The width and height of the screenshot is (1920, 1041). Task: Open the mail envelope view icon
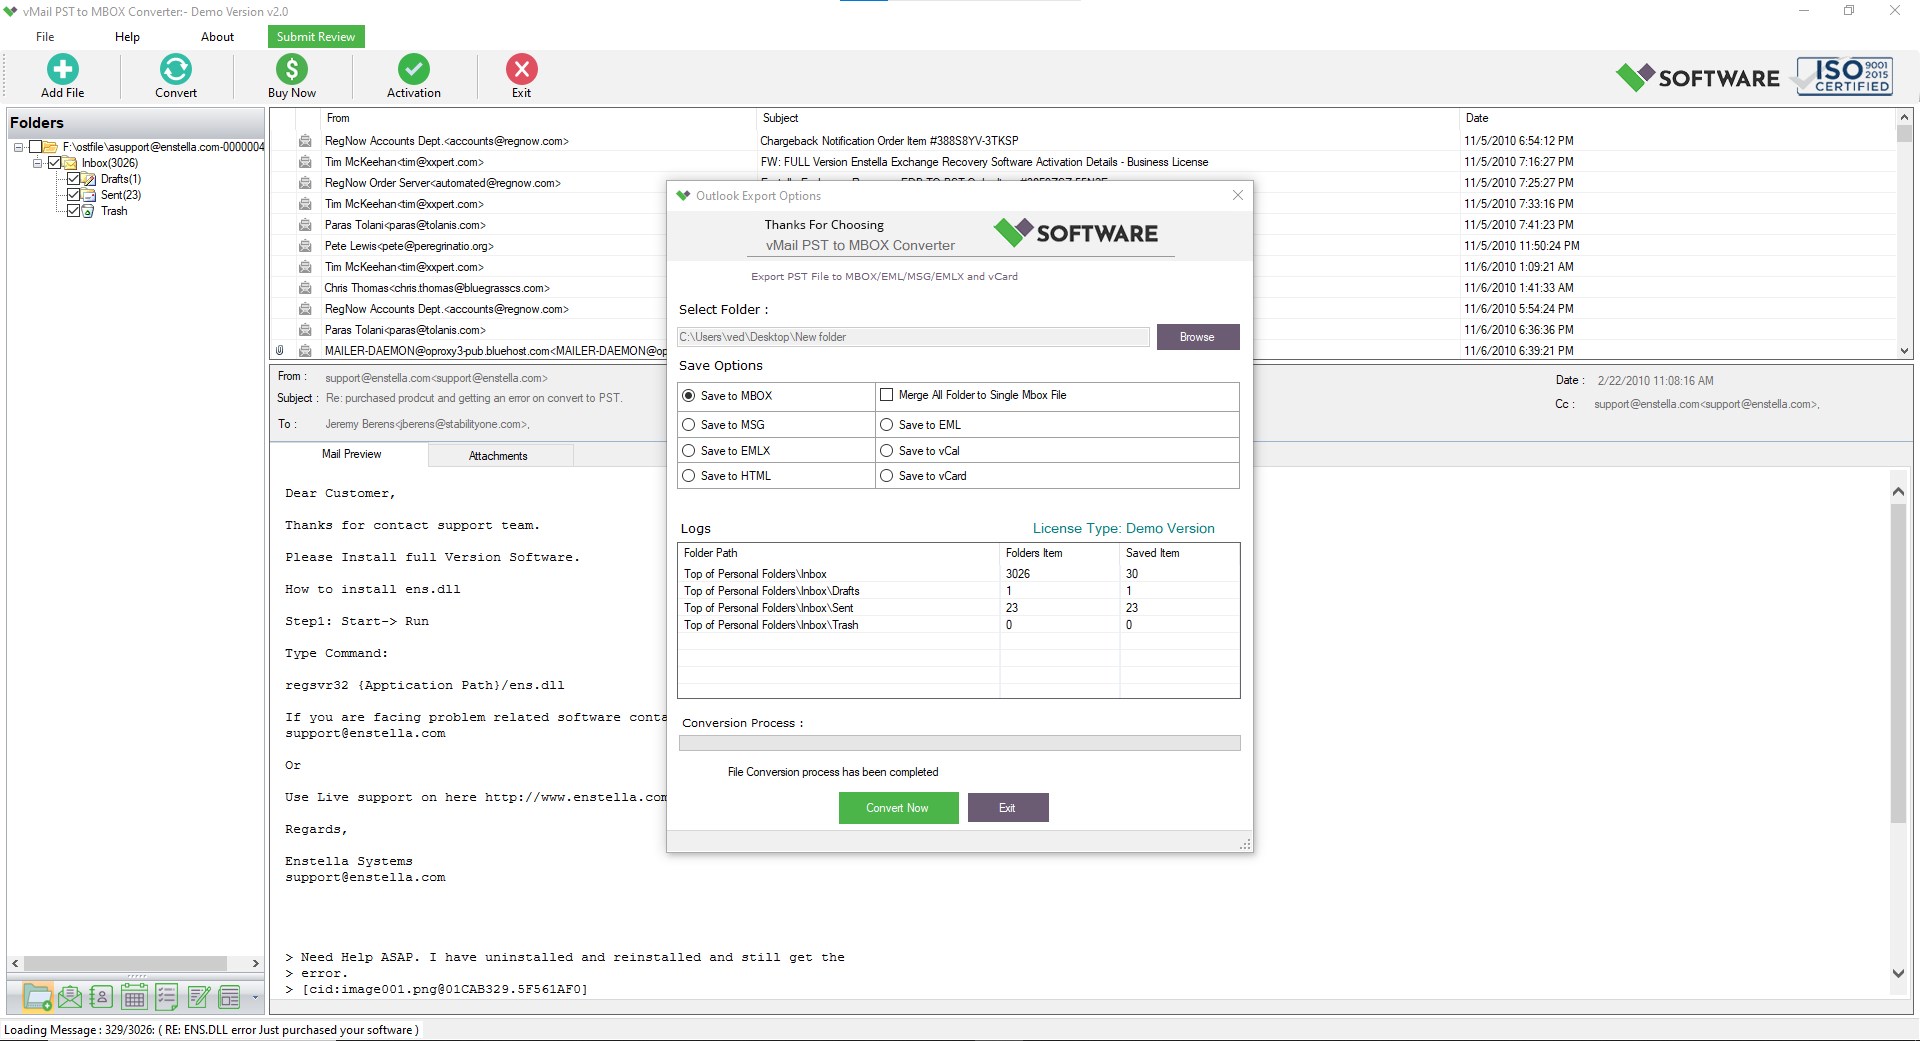click(70, 997)
